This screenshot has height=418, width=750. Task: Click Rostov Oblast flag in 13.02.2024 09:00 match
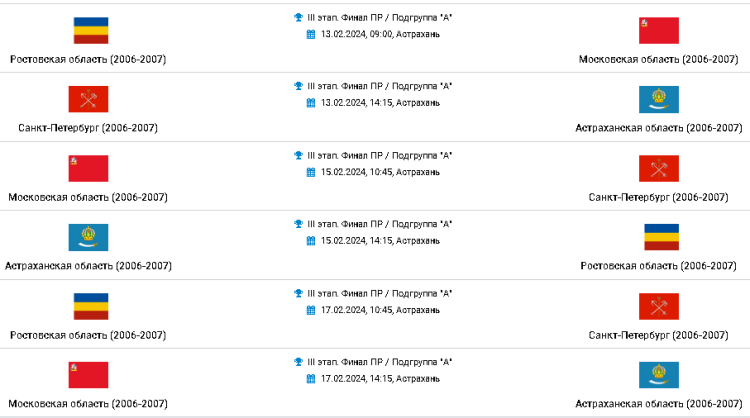(x=88, y=30)
